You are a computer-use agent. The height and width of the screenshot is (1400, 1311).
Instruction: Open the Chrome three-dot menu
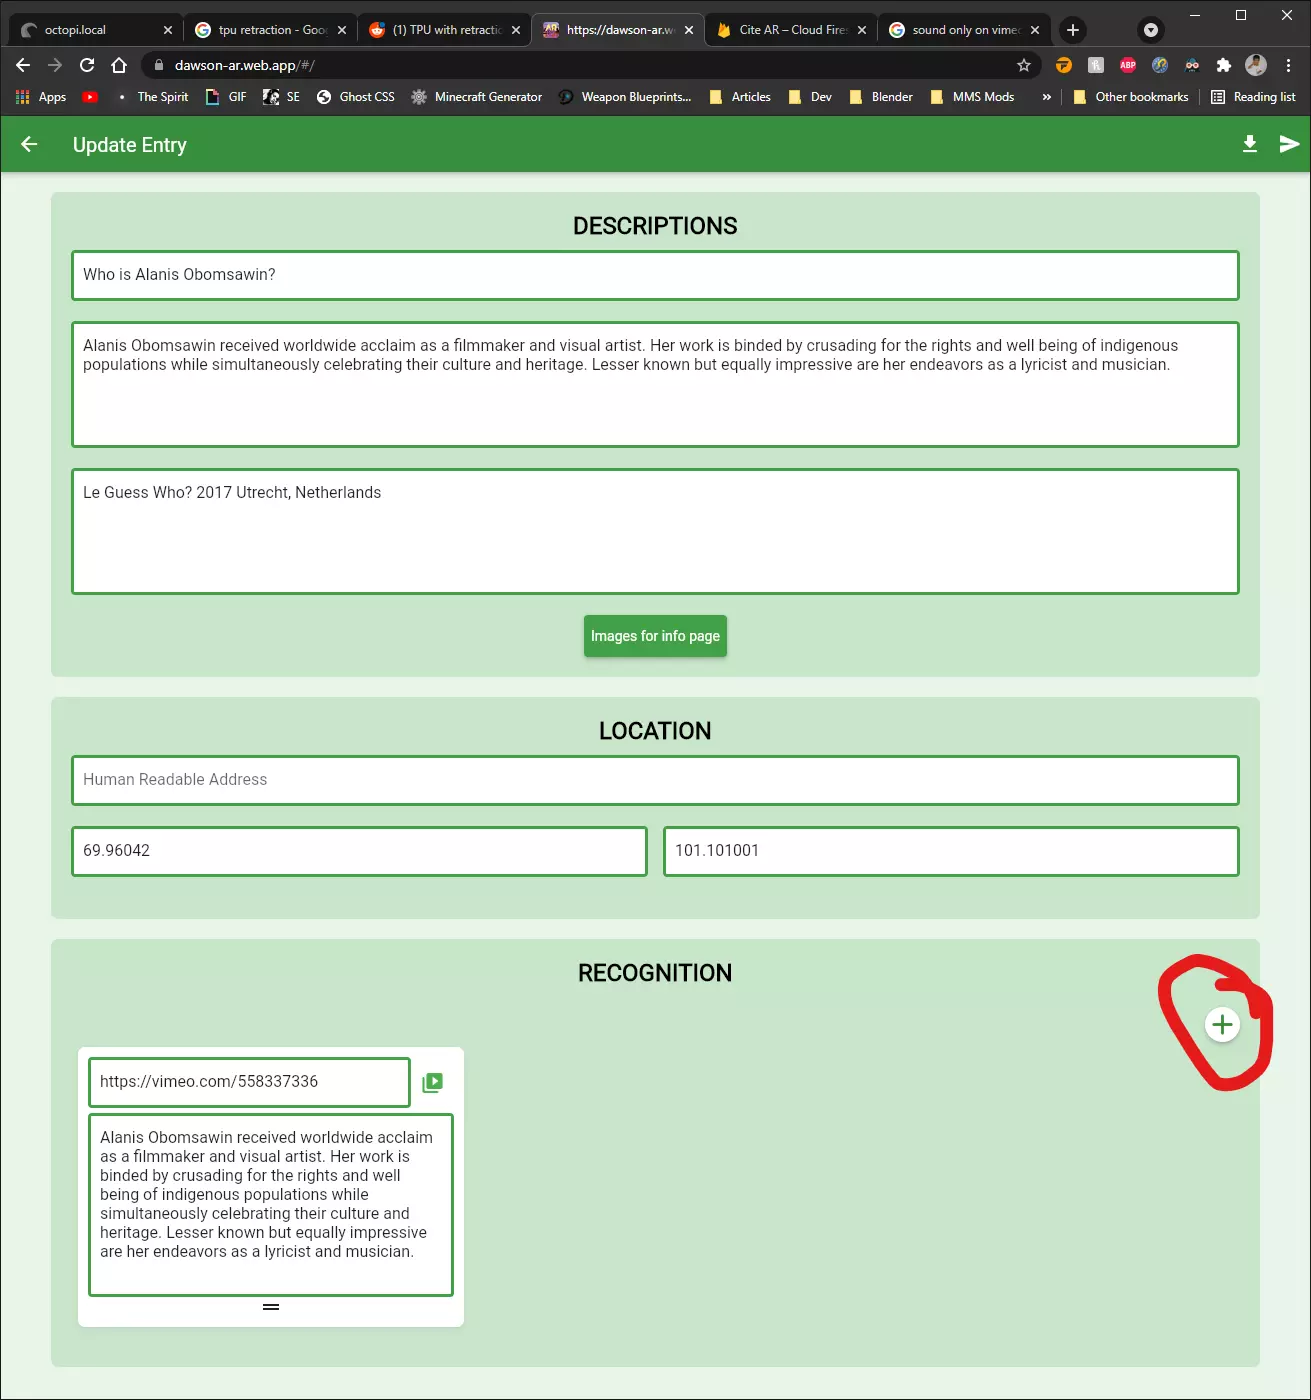point(1288,65)
